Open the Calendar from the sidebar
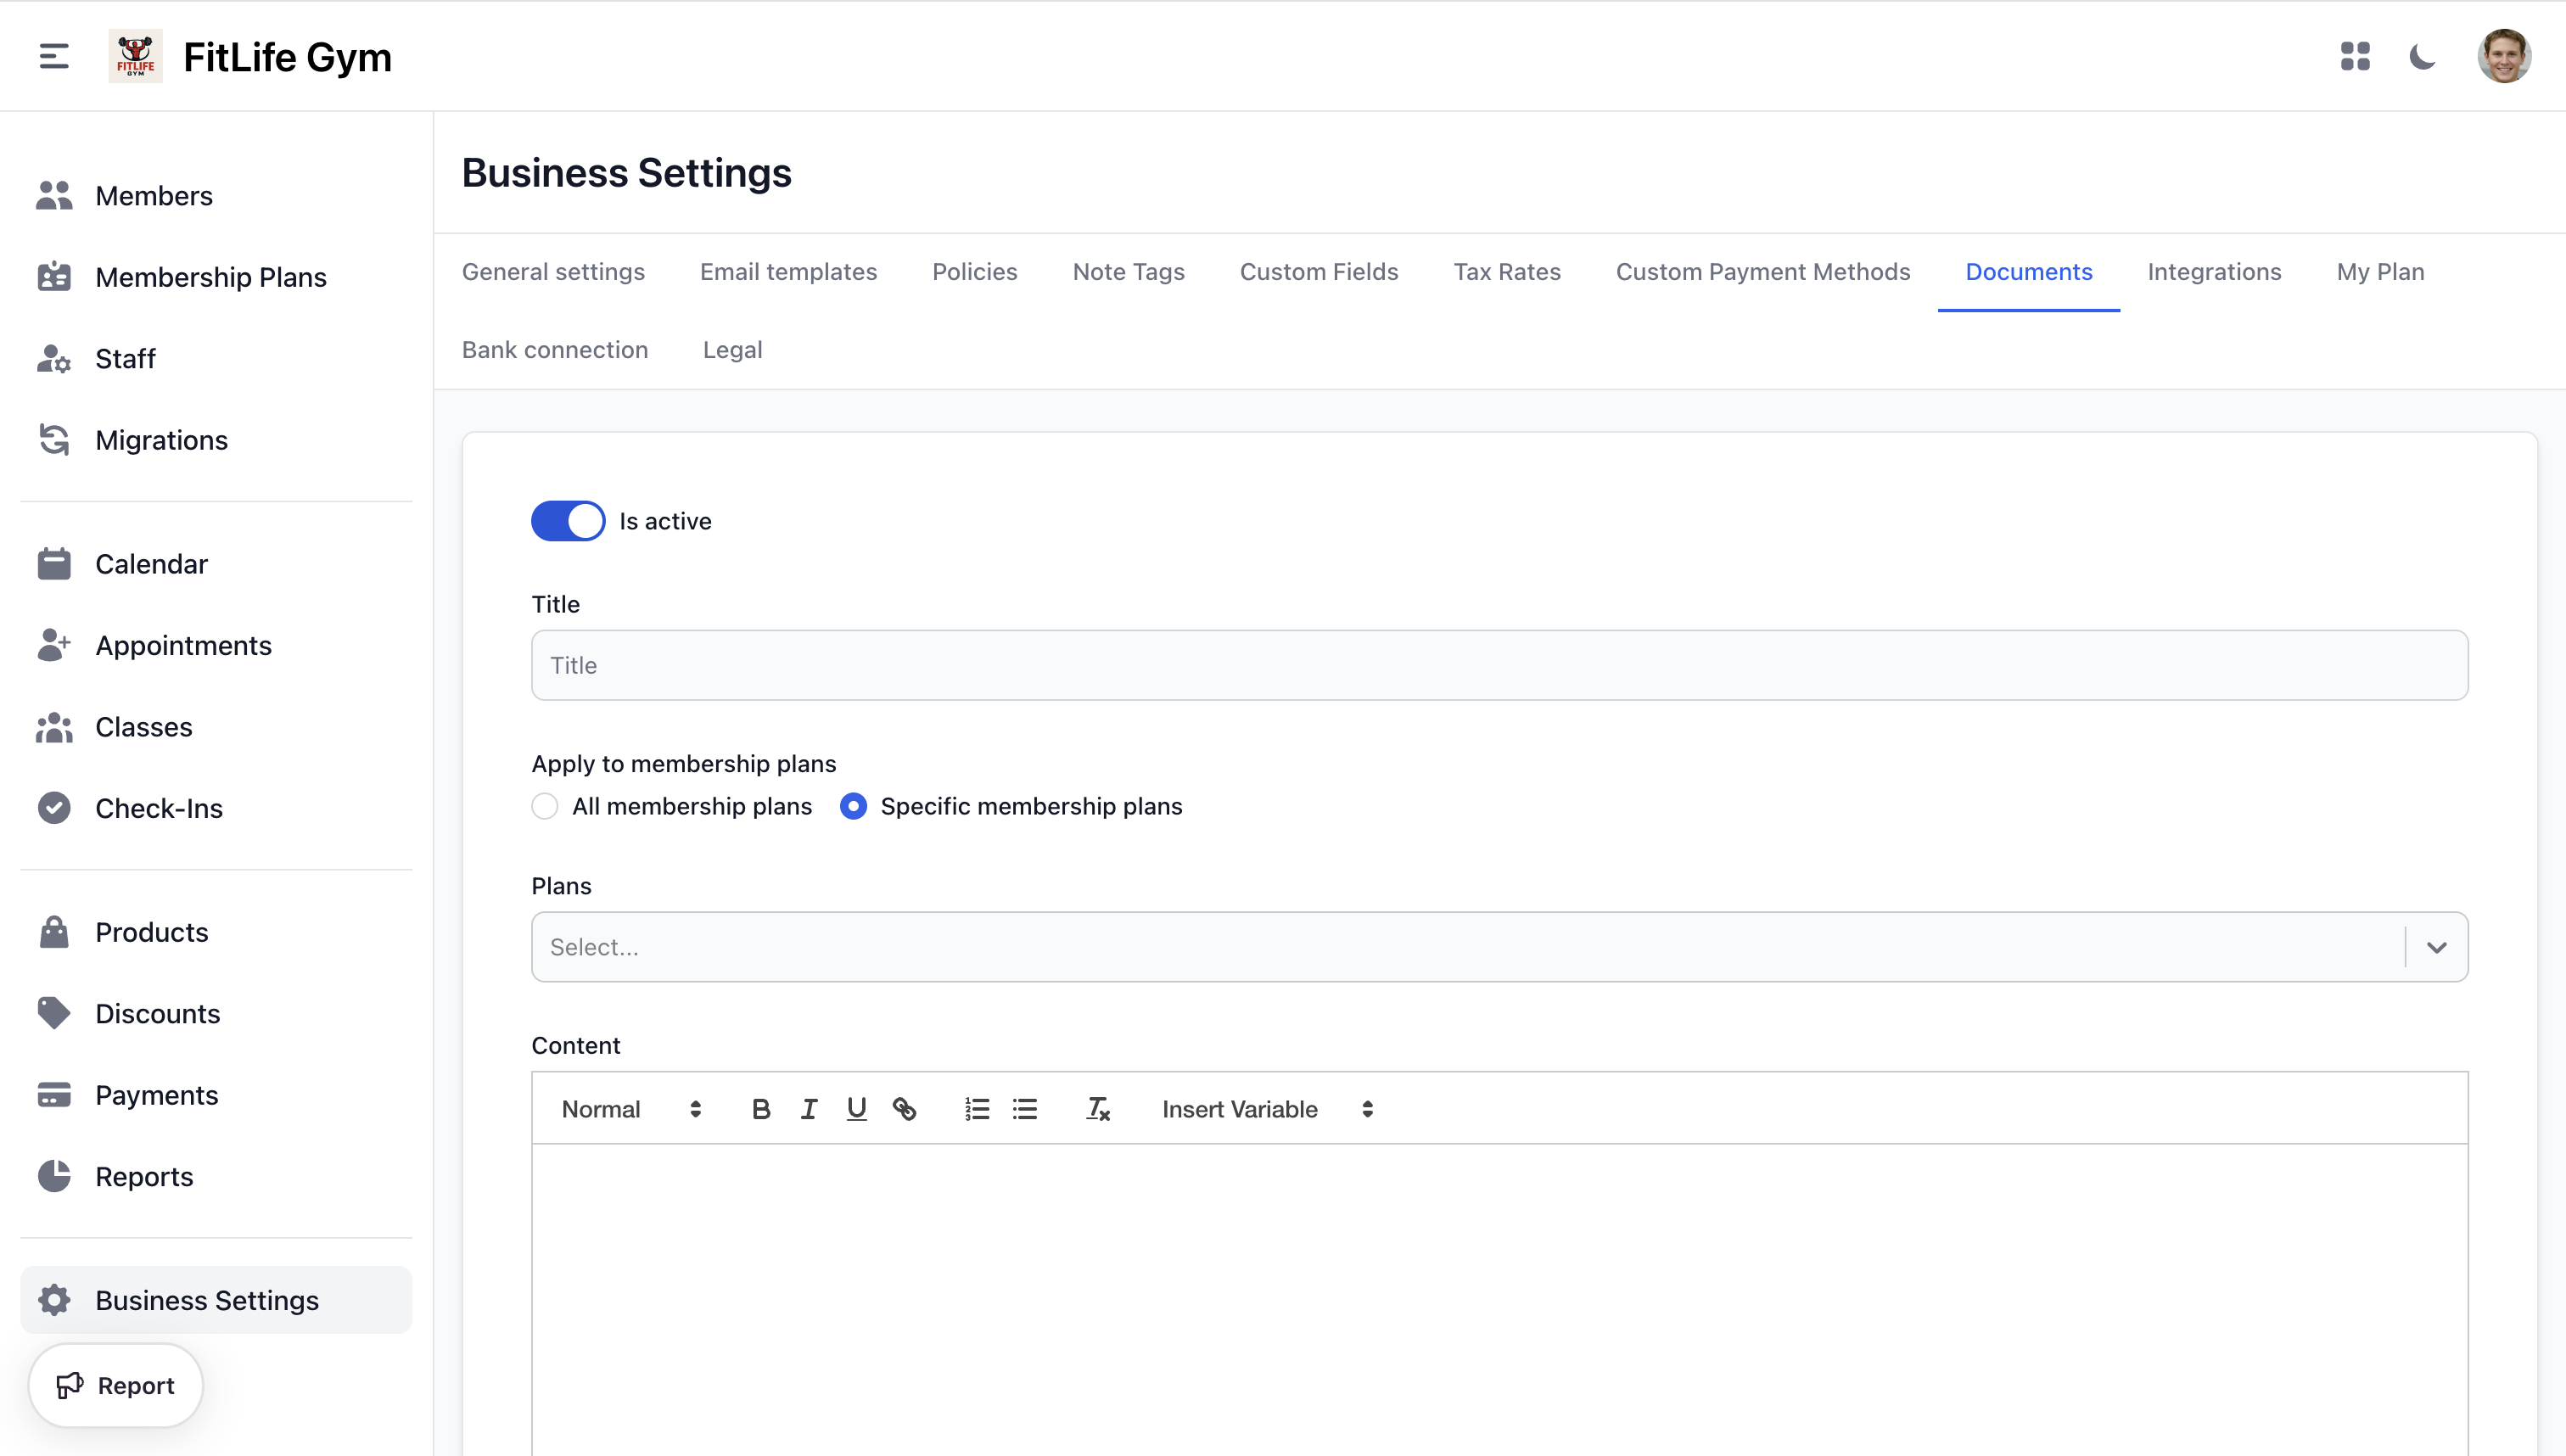The height and width of the screenshot is (1456, 2566). click(x=55, y=563)
